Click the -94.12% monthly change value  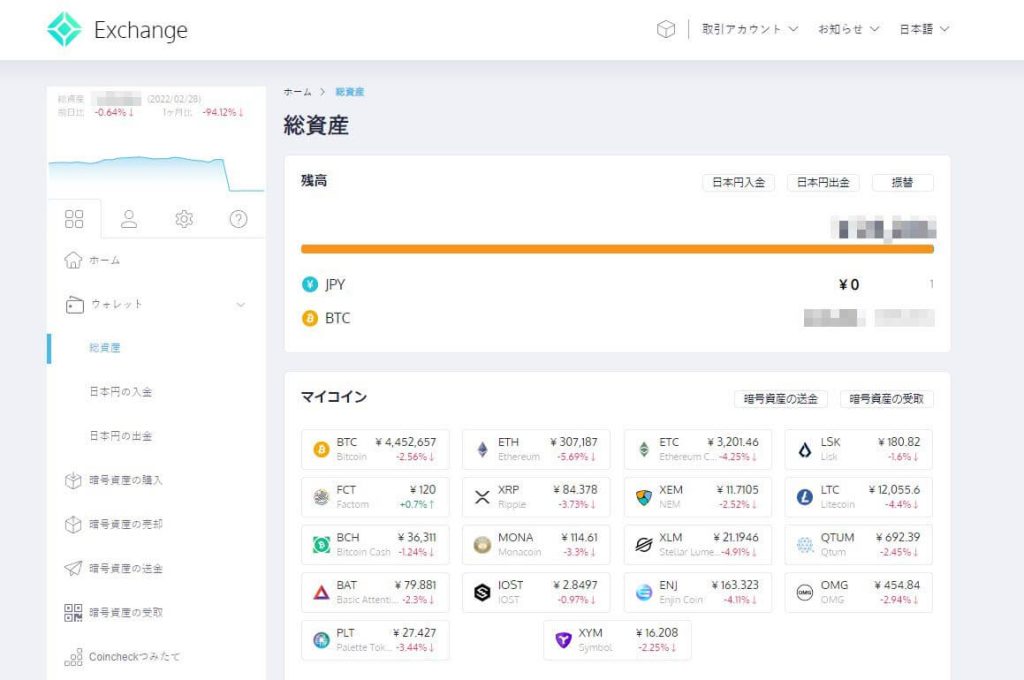coord(223,112)
